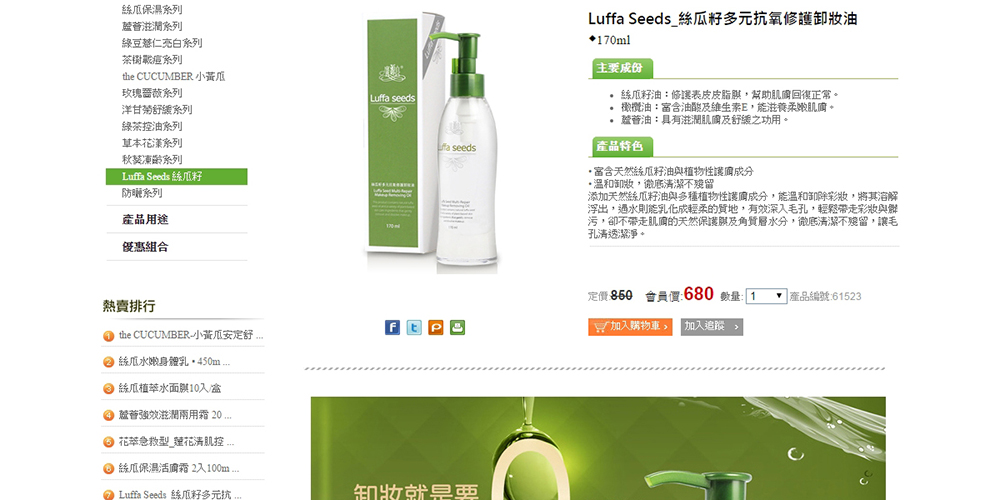The image size is (1000, 500).
Task: Open number 3 ranked 絲瓜植萃水面膜 item
Action: point(170,388)
